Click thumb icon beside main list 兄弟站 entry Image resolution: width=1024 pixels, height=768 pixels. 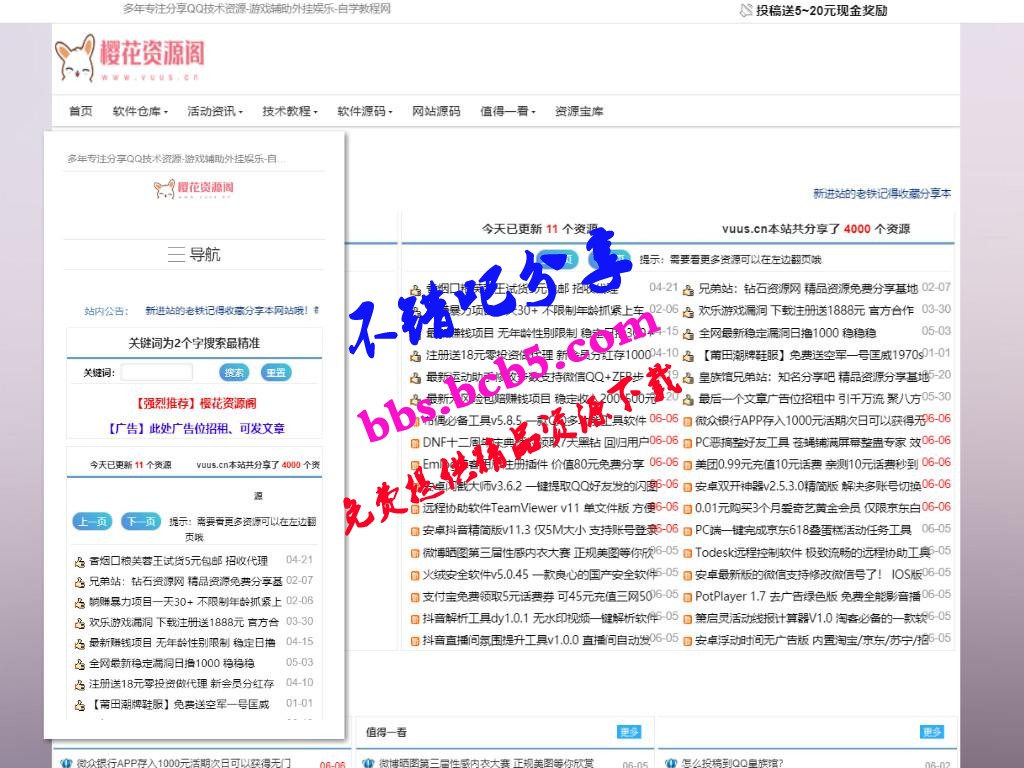pyautogui.click(x=688, y=290)
